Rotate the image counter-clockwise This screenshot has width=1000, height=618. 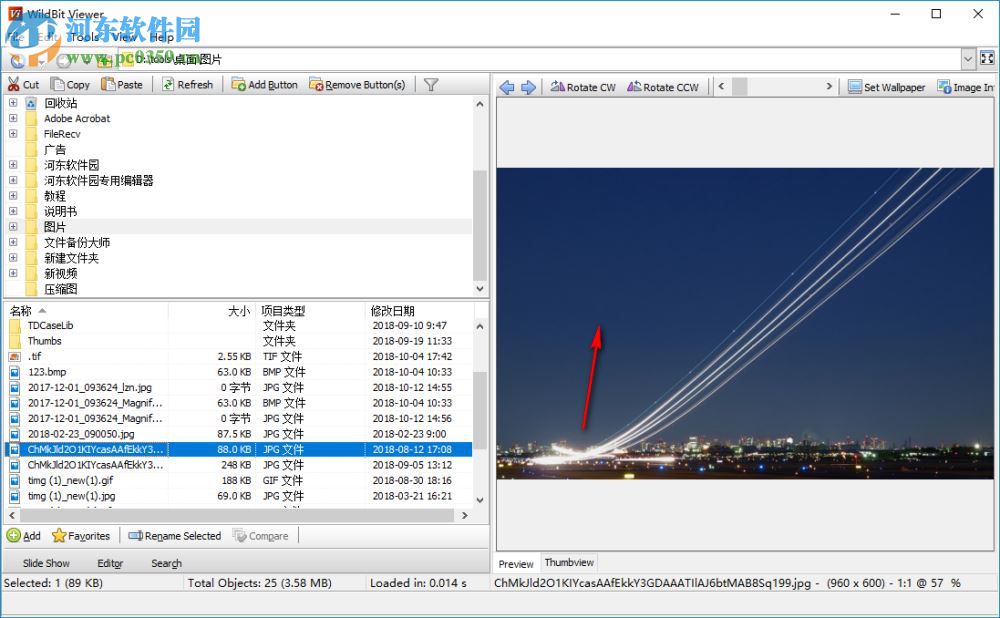tap(663, 87)
